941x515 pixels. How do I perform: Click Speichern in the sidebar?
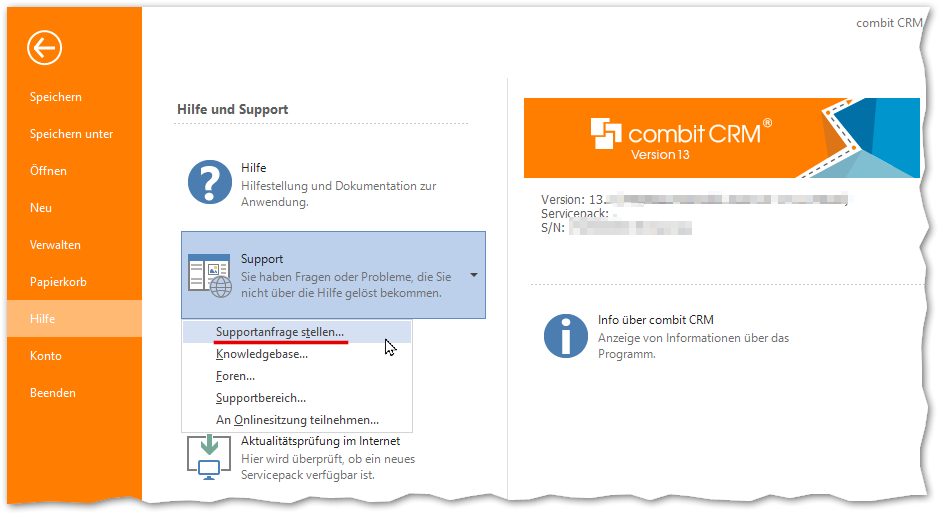click(x=56, y=97)
